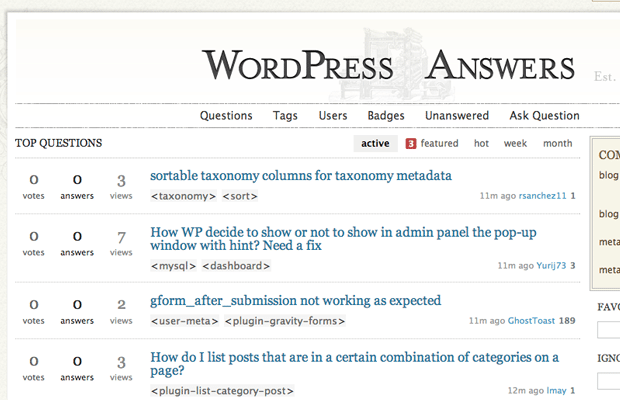Open the Users section
Viewport: 620px width, 400px height.
pyautogui.click(x=333, y=115)
